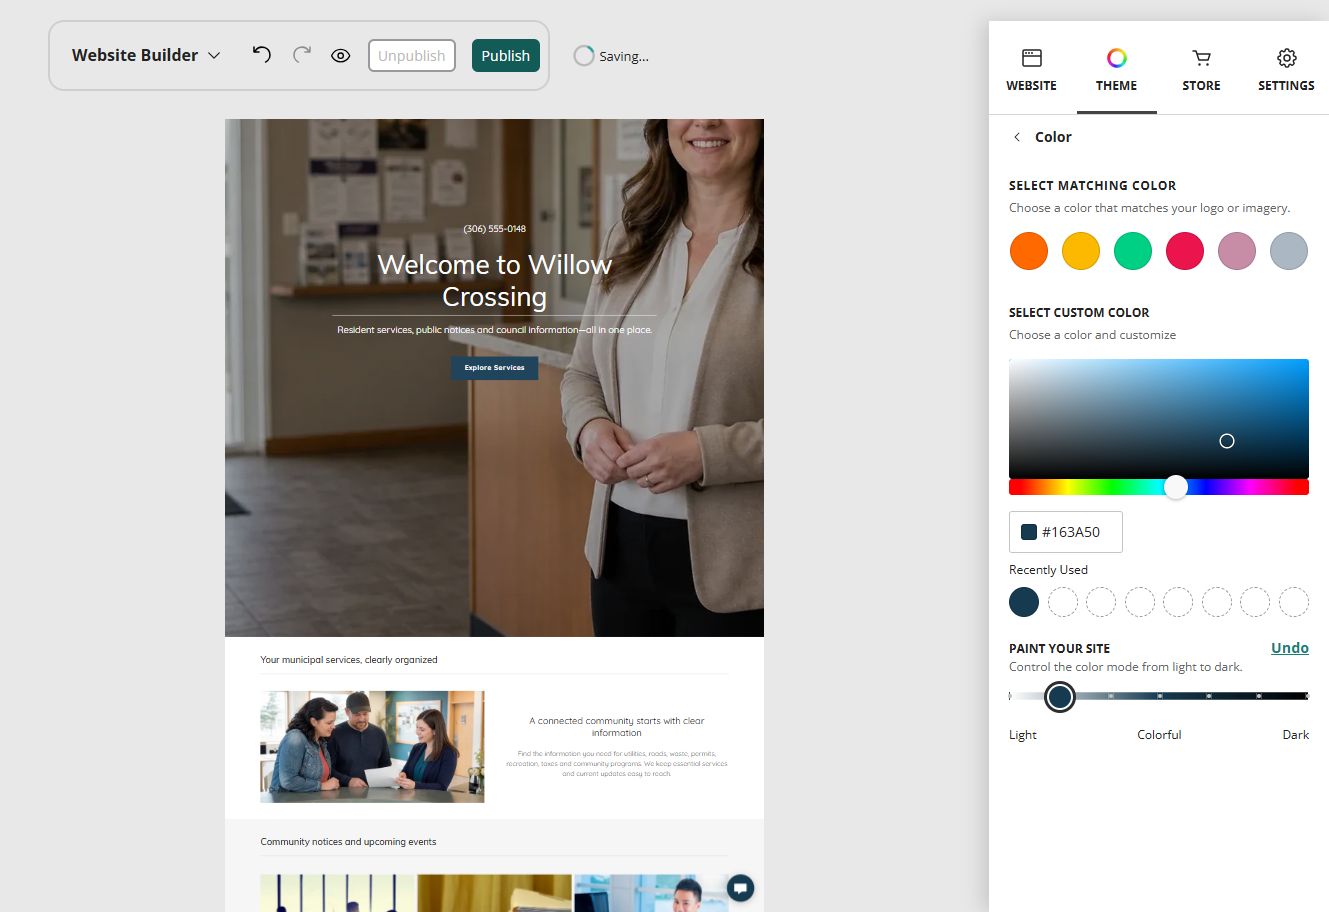Open the chat bubble icon on preview
1329x912 pixels.
pyautogui.click(x=740, y=888)
